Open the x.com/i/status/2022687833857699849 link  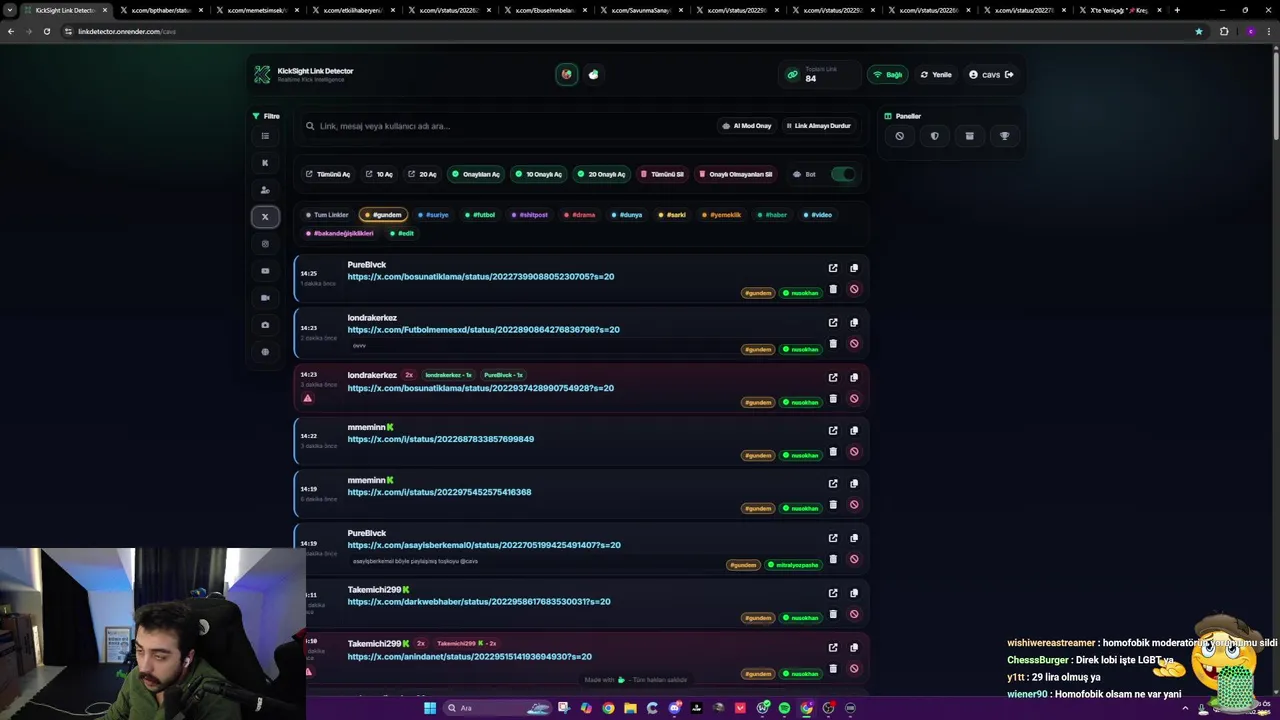point(441,439)
